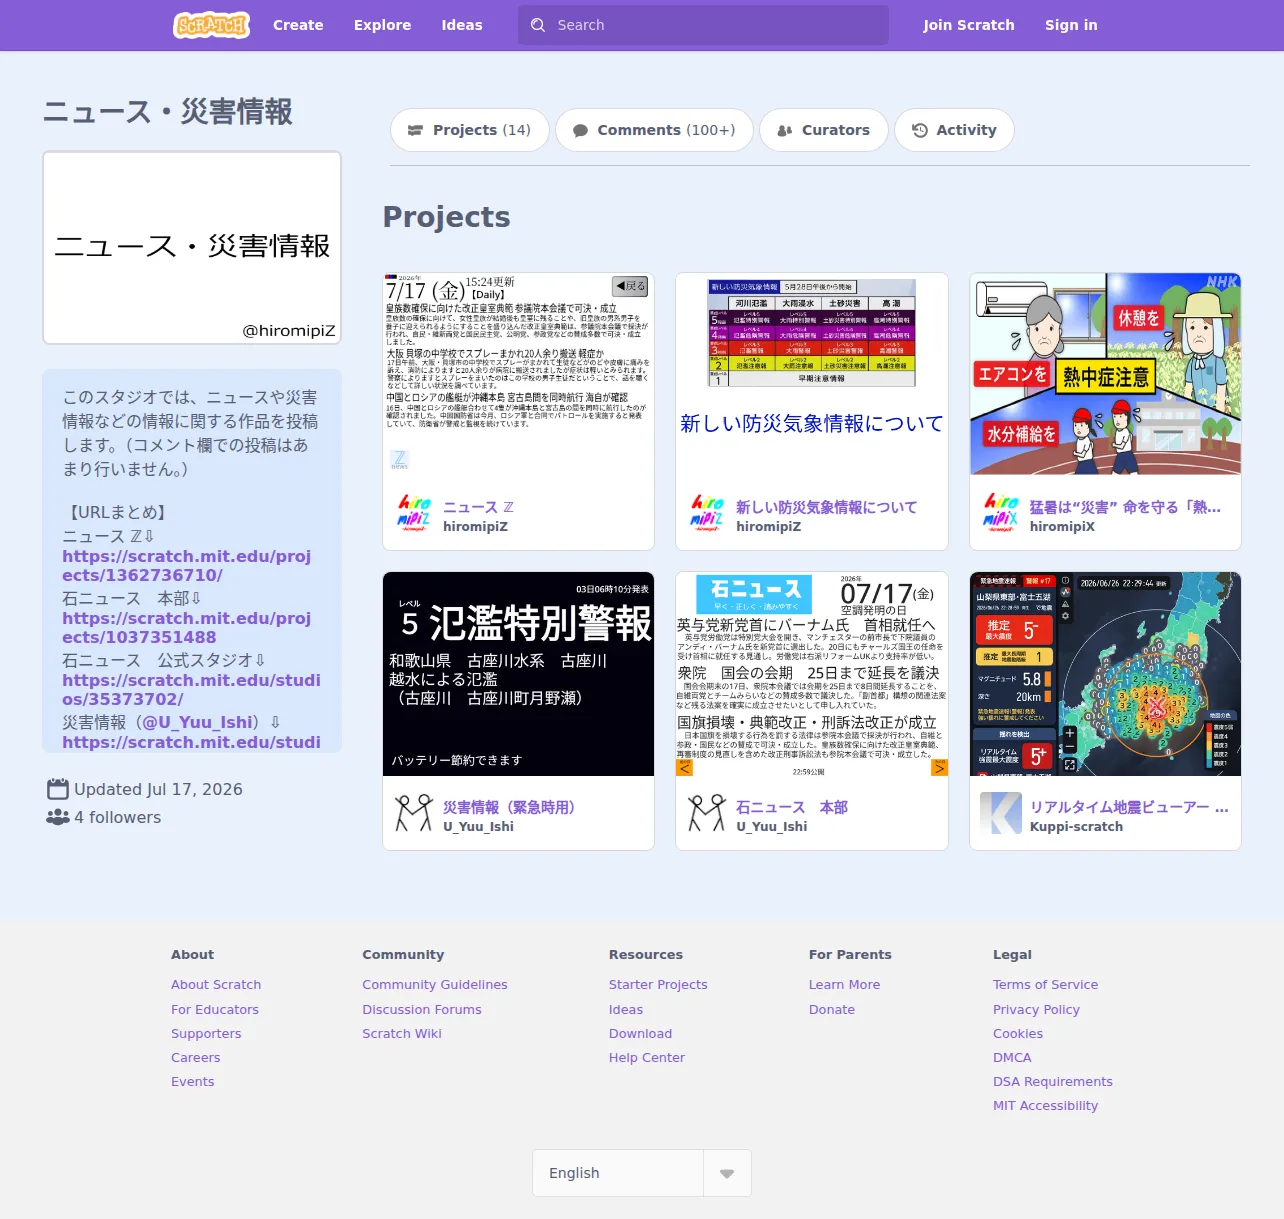Open hiromipiZ avatar beside ニュース ℤ project
Image resolution: width=1284 pixels, height=1219 pixels.
(x=413, y=513)
